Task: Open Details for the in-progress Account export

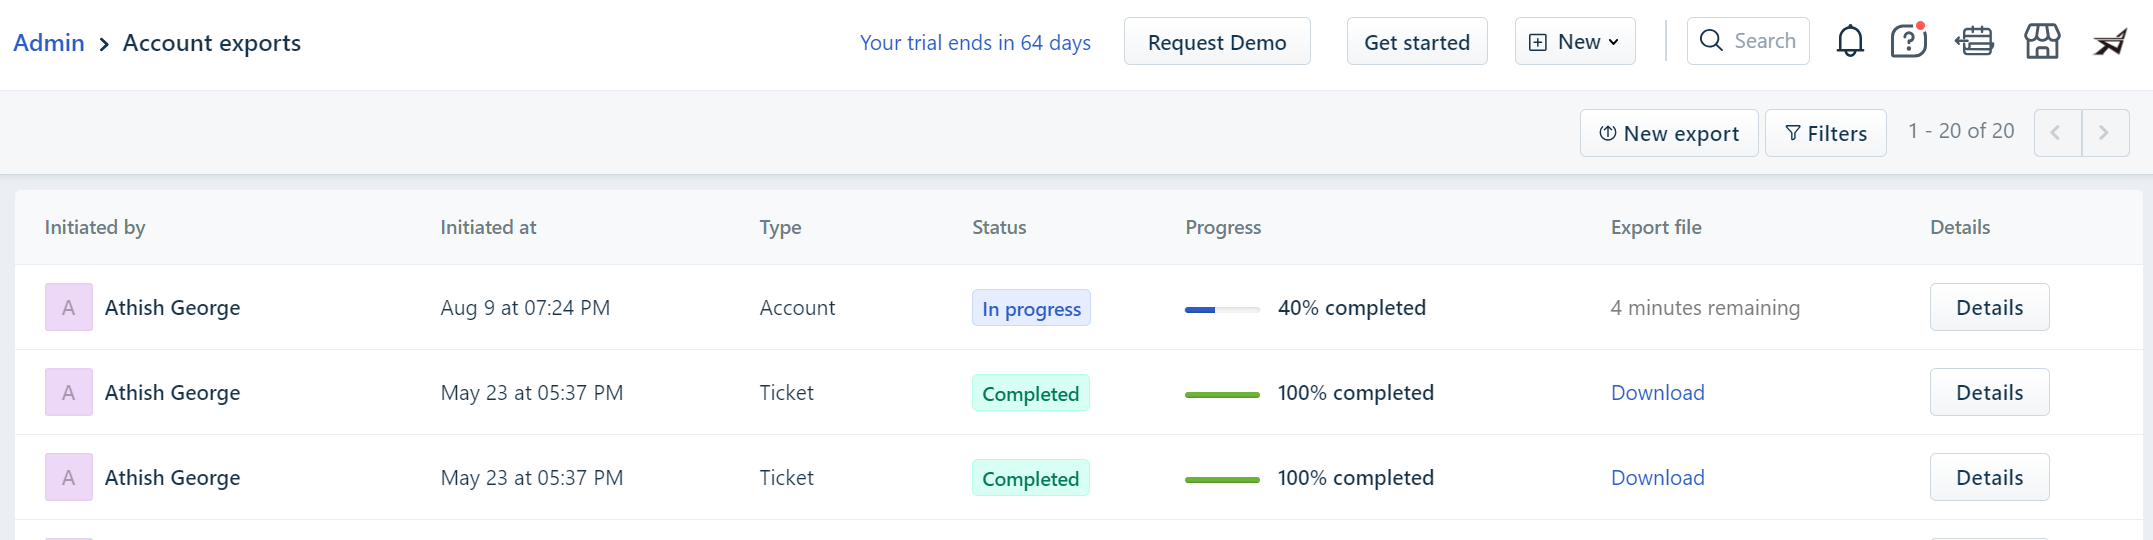Action: tap(1989, 307)
